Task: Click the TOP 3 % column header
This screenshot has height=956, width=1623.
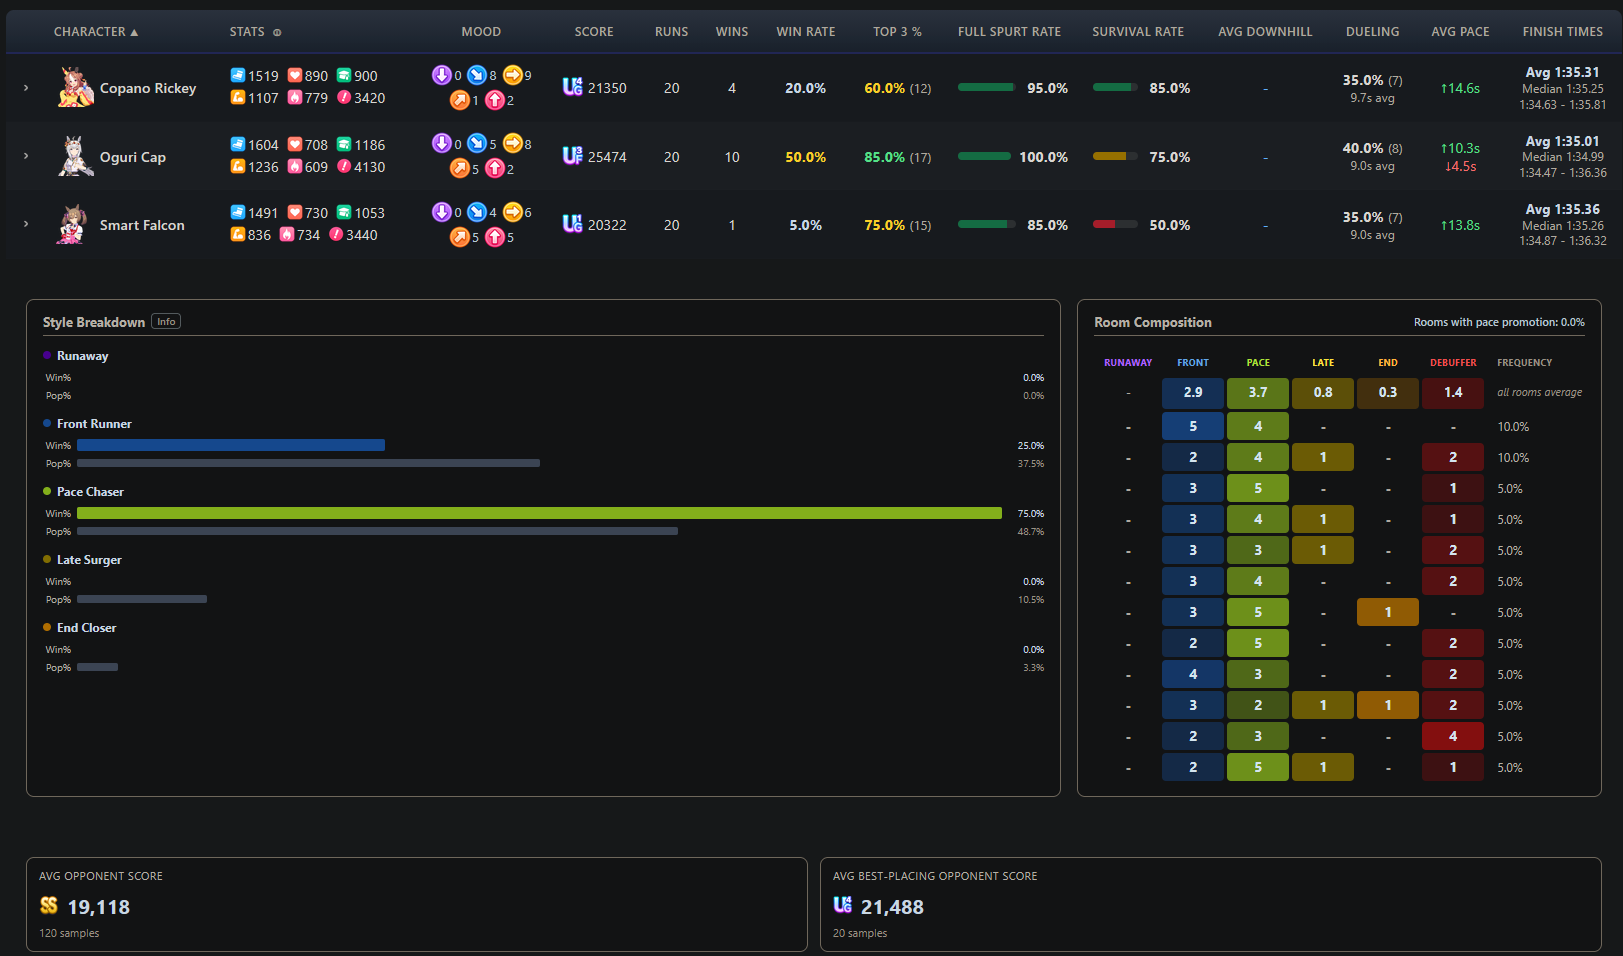Action: pyautogui.click(x=897, y=32)
